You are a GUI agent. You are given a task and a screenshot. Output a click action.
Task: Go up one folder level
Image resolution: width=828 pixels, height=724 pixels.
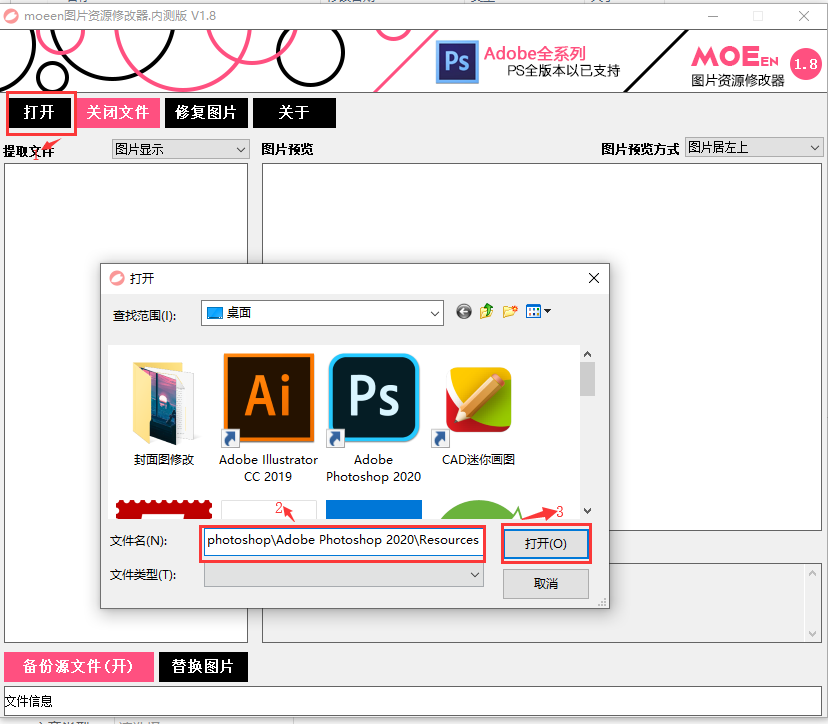(x=487, y=311)
